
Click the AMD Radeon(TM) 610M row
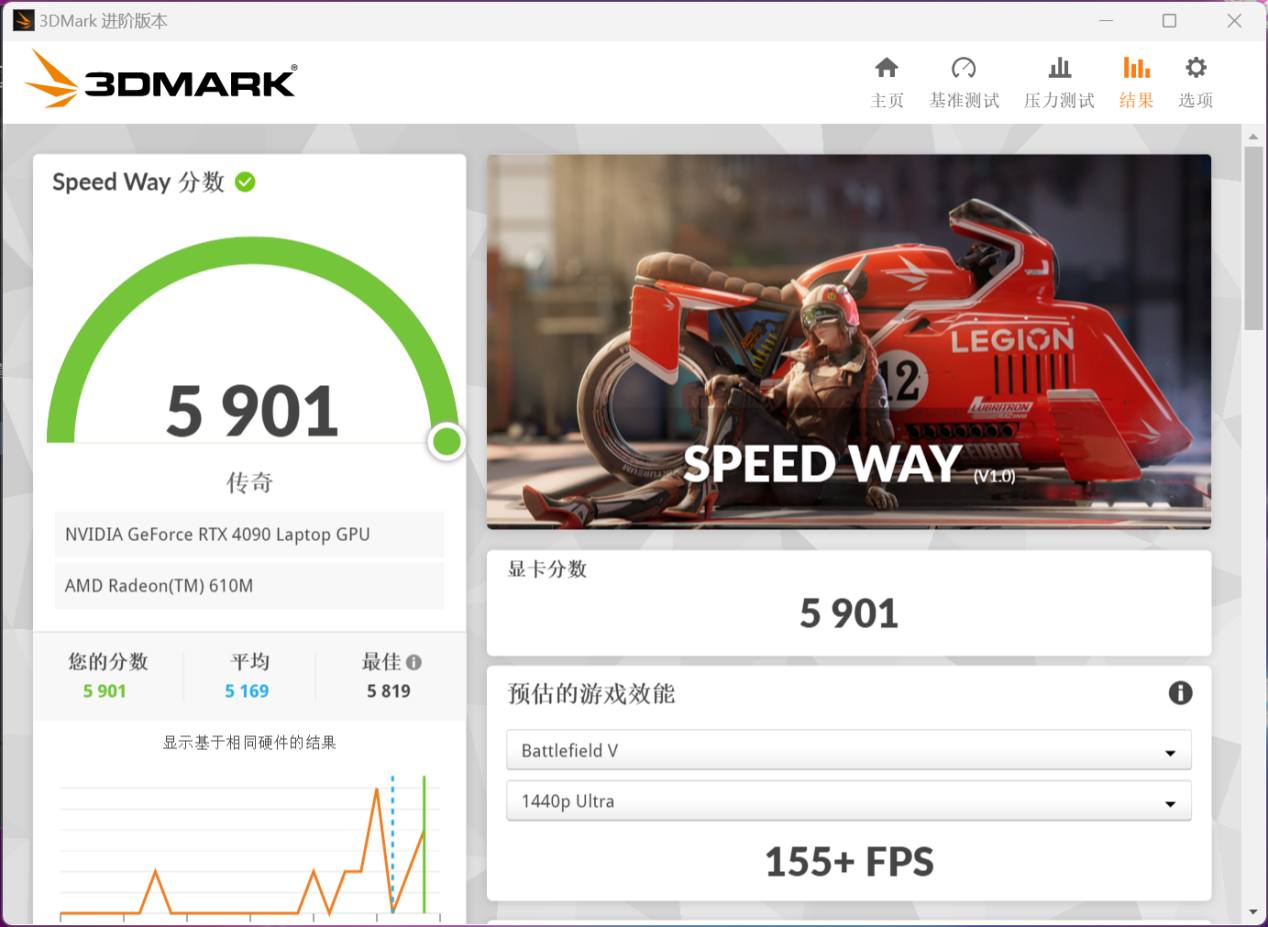(x=249, y=586)
